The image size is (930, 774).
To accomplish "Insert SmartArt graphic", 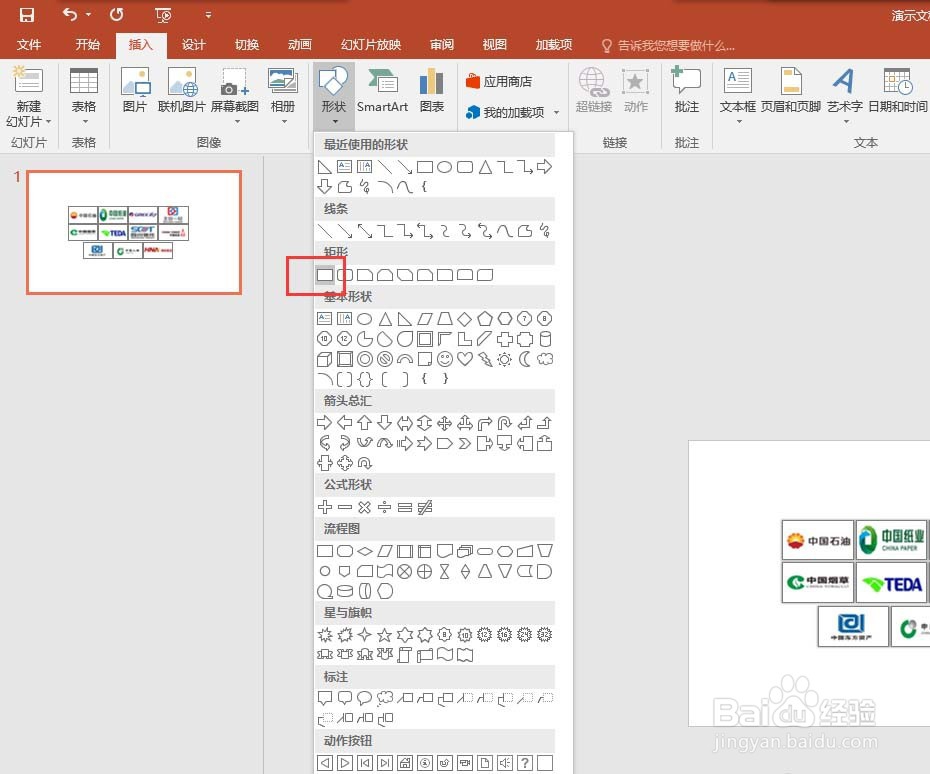I will 382,90.
